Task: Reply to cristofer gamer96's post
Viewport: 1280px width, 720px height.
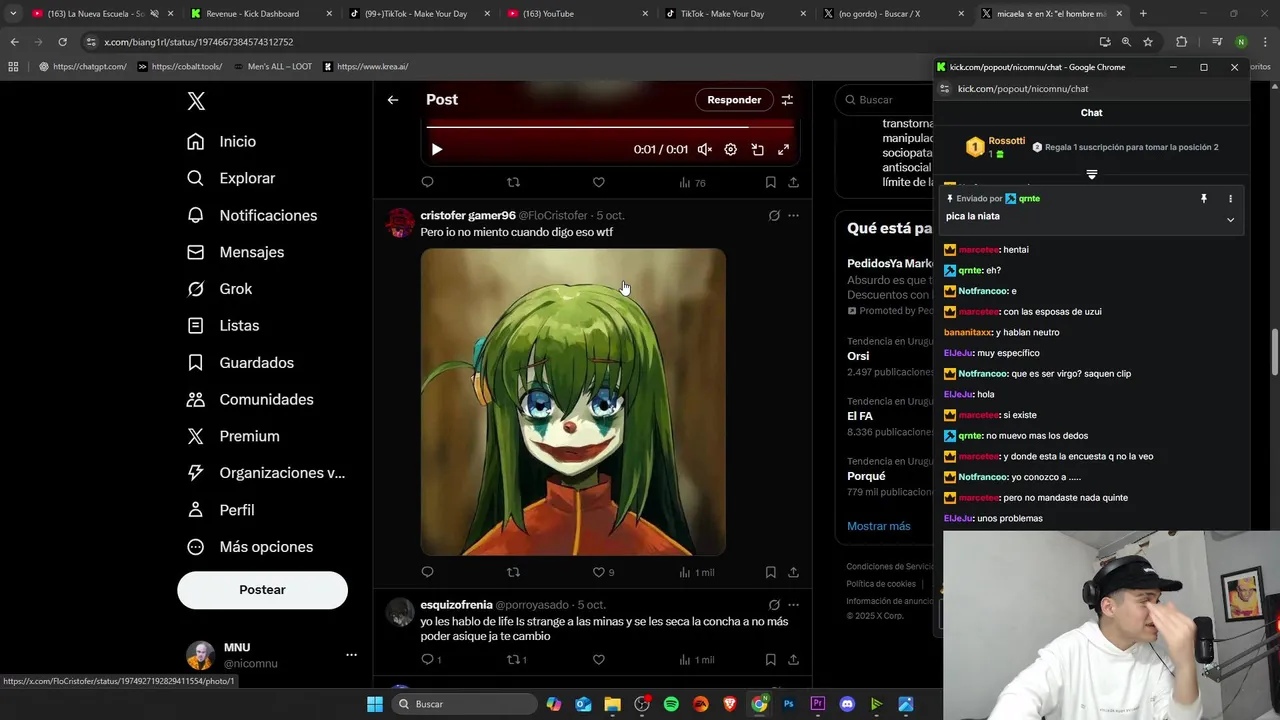Action: (x=427, y=572)
